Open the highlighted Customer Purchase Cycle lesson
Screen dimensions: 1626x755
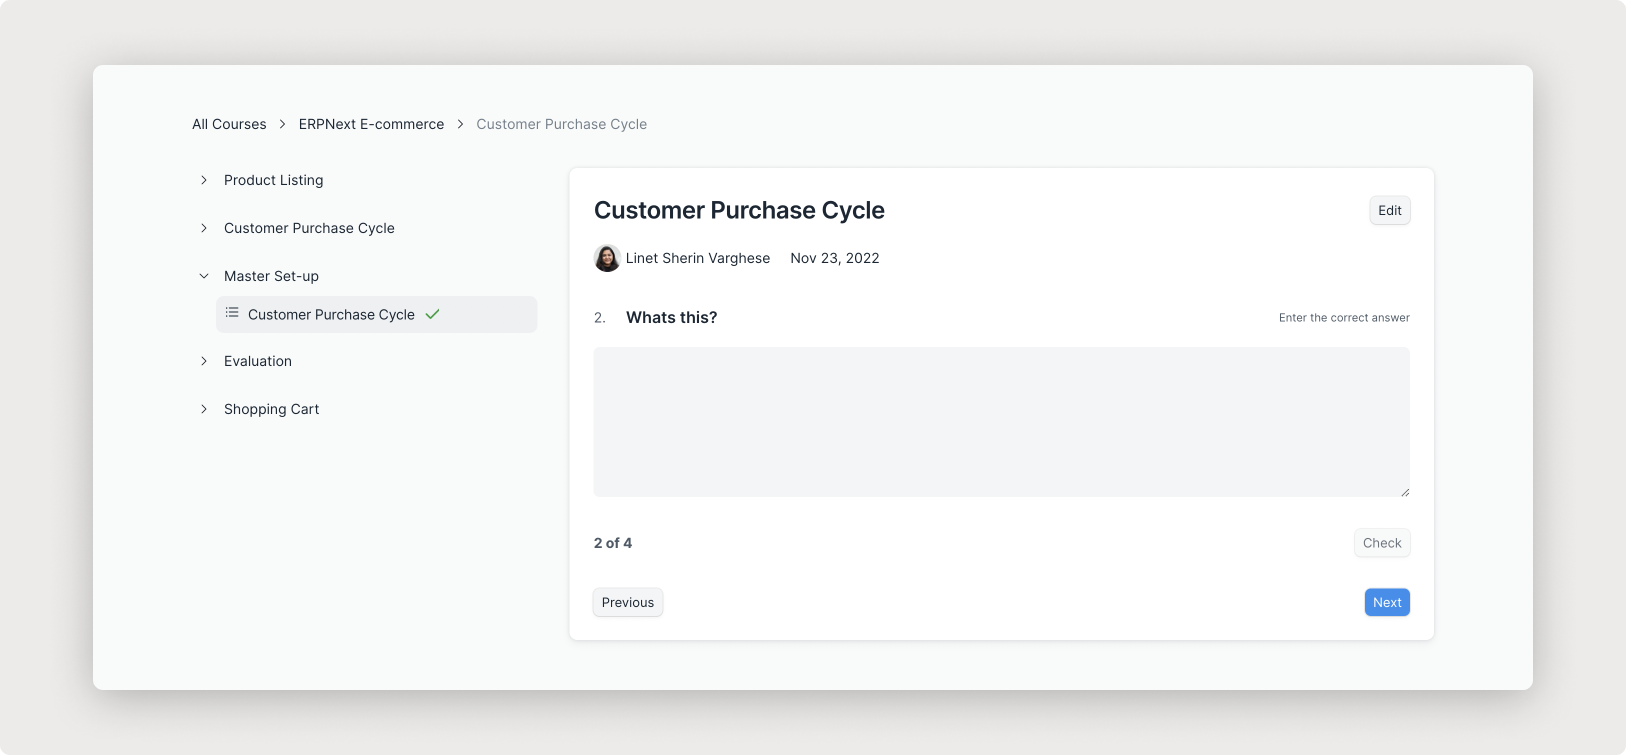376,314
